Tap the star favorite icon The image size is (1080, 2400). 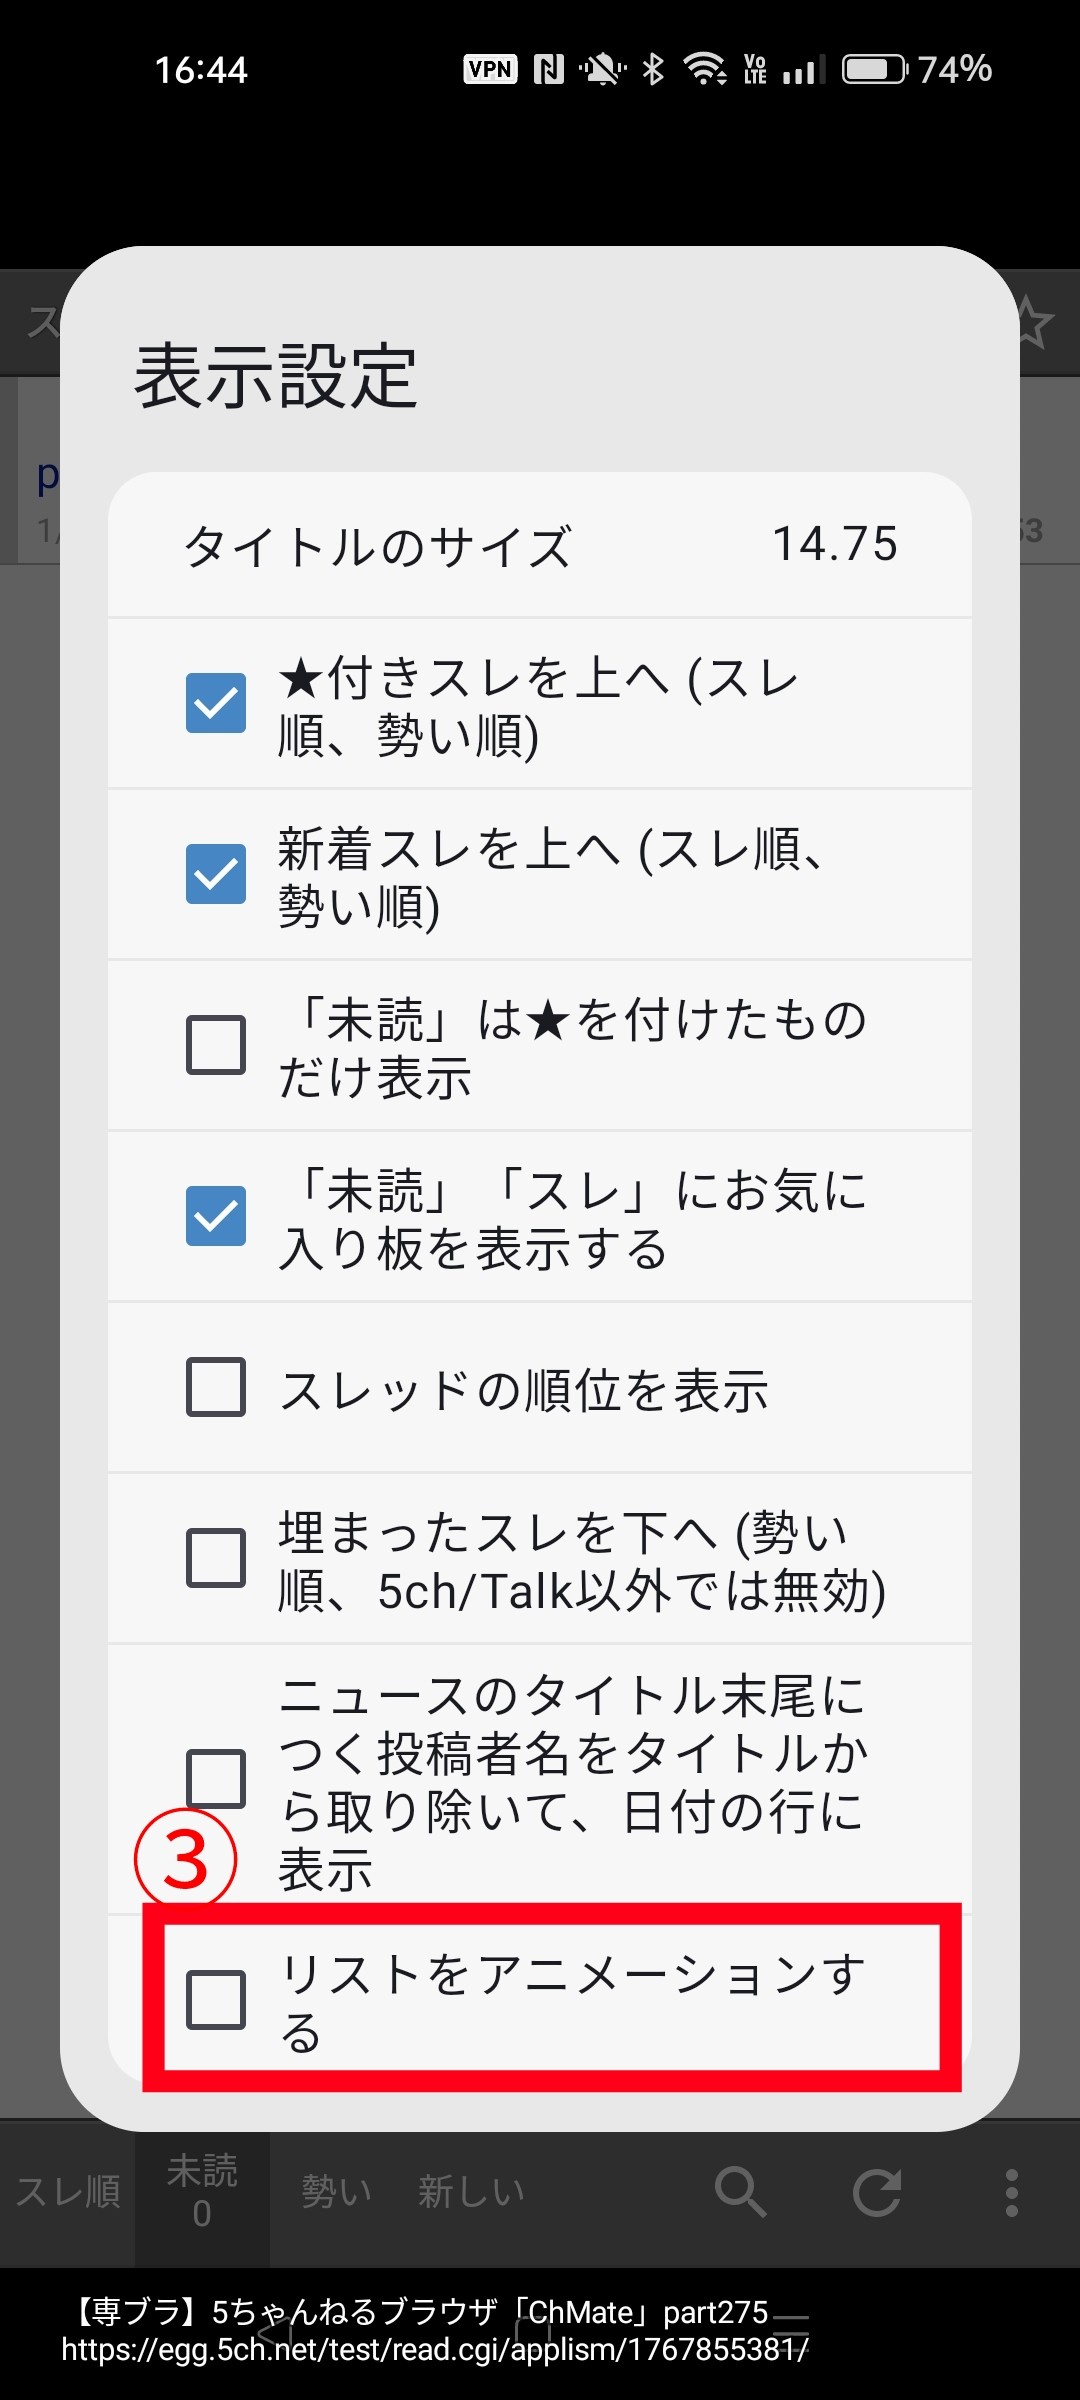point(1034,325)
